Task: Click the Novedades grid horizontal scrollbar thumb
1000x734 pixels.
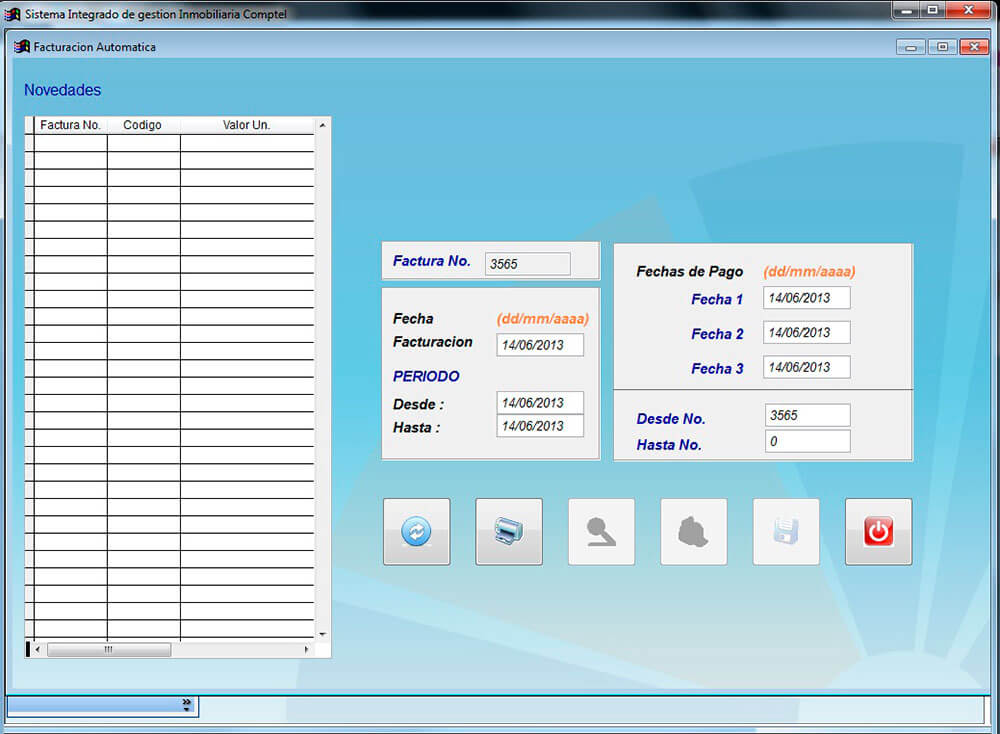Action: tap(108, 650)
